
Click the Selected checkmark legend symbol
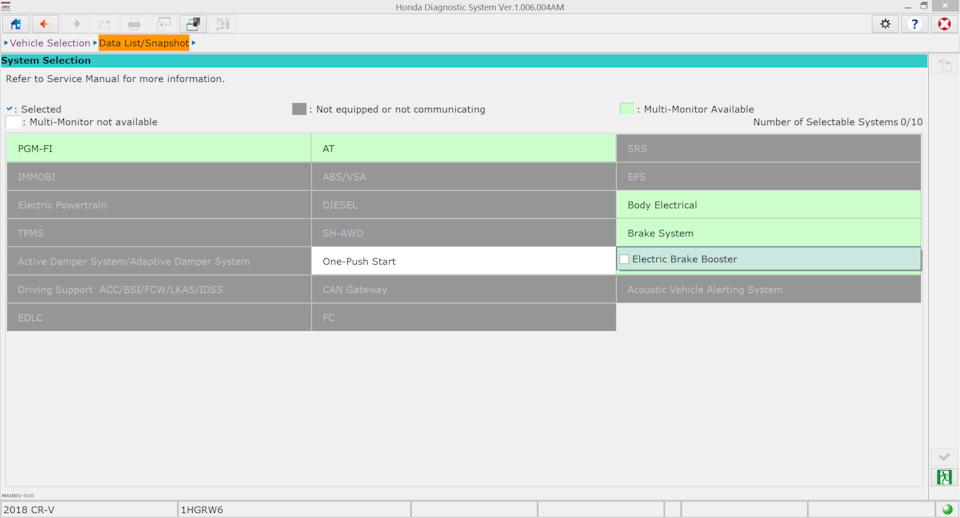click(9, 108)
